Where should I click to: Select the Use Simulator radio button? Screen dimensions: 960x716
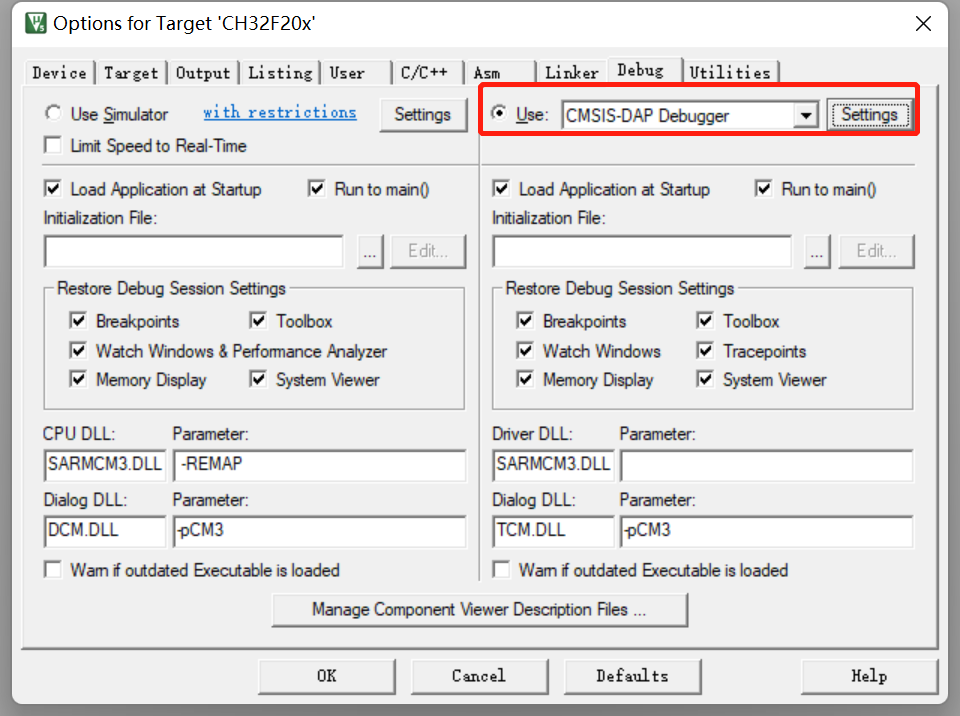click(x=53, y=113)
